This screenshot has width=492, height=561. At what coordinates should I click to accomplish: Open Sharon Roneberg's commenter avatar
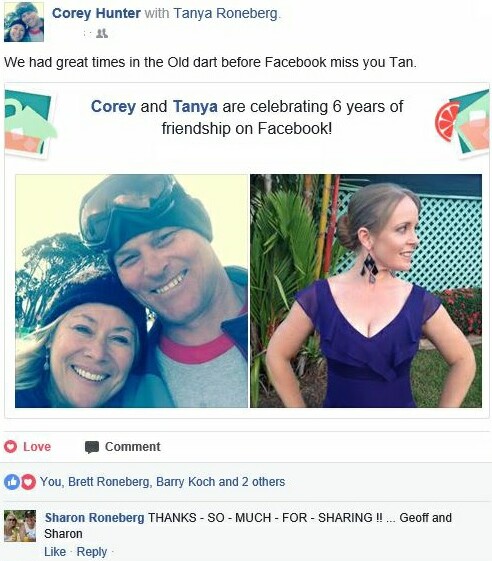click(20, 526)
